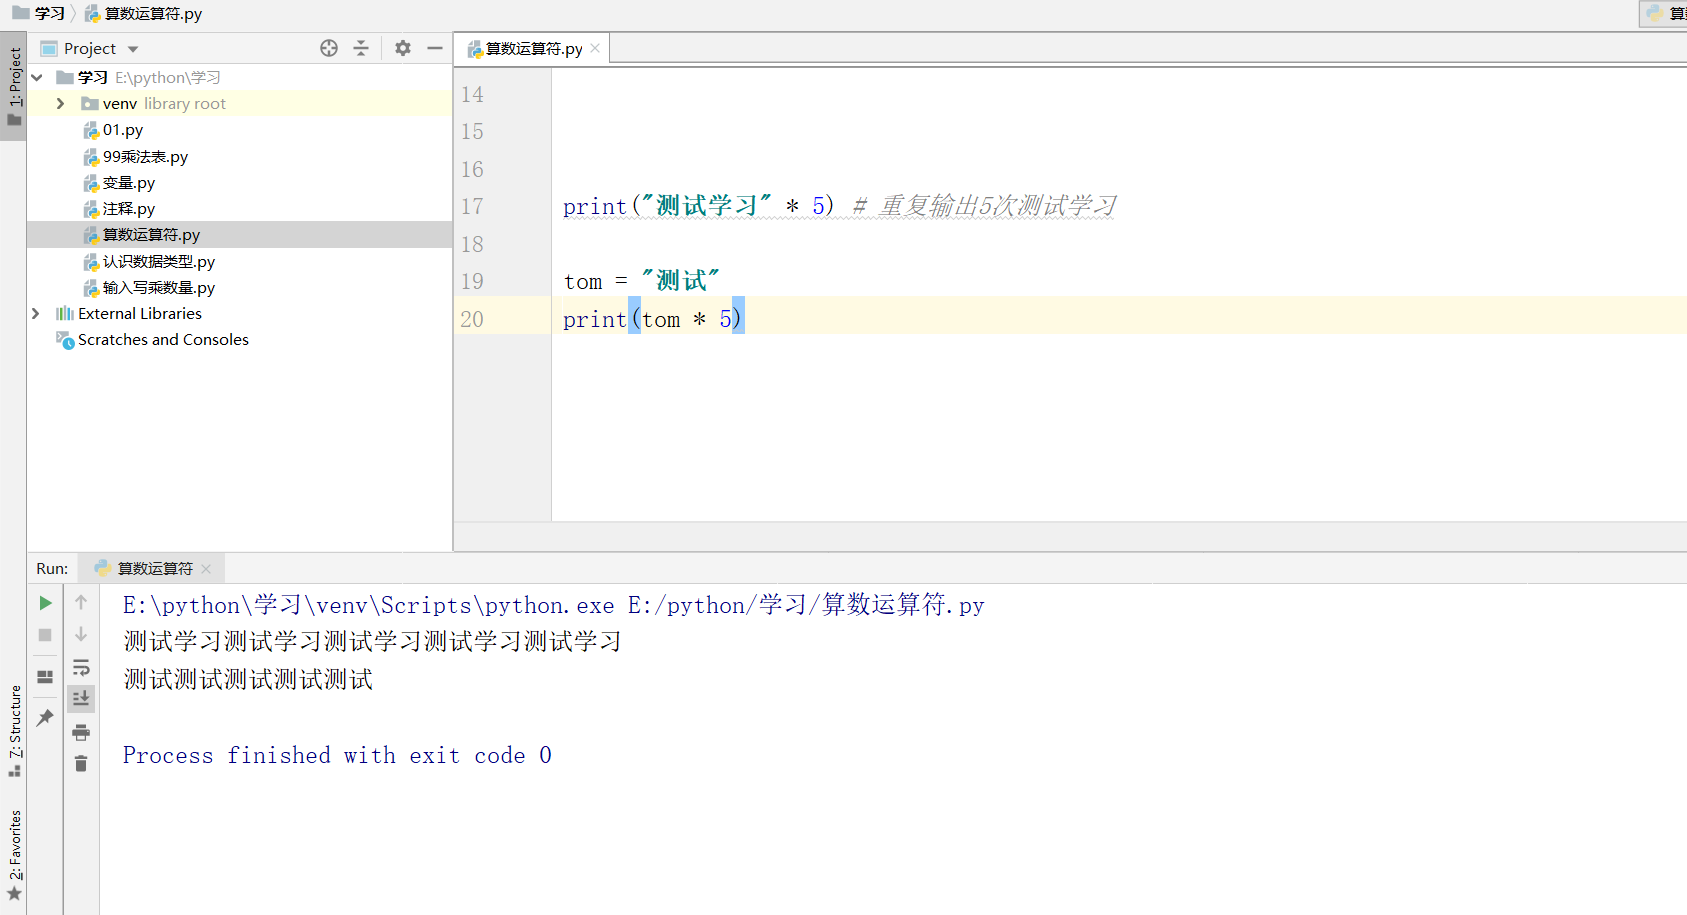Click the comment text on line 17

point(985,206)
